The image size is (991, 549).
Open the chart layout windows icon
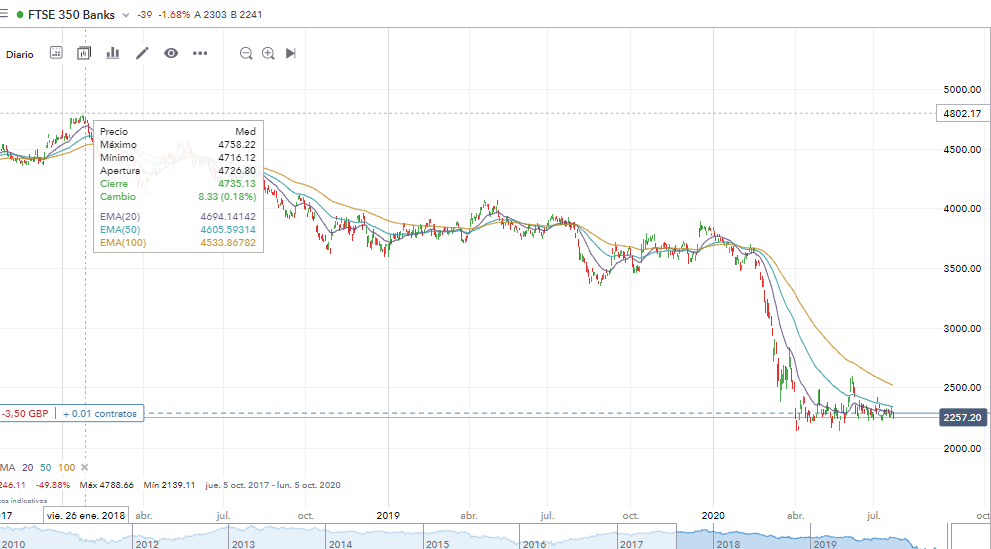(84, 53)
